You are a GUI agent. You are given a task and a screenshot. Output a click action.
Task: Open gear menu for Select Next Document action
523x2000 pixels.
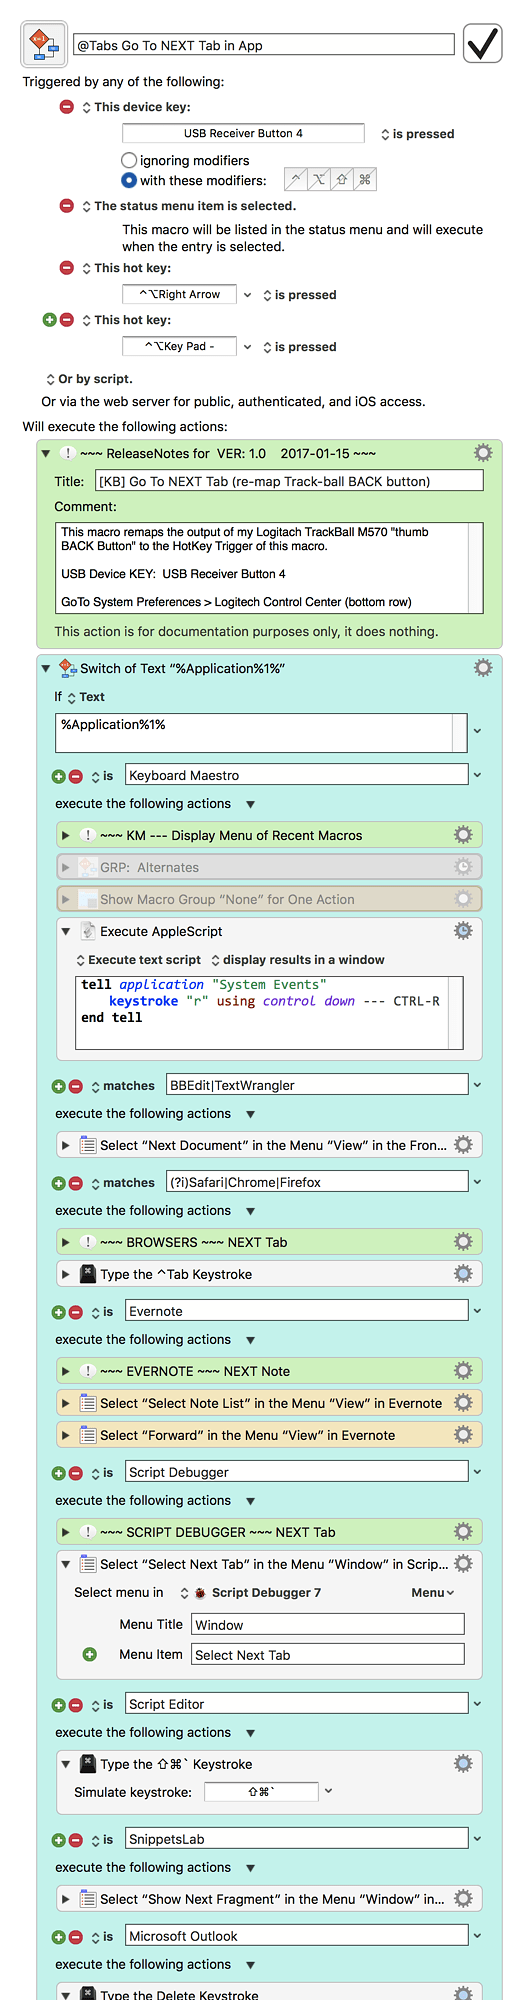tap(463, 1145)
